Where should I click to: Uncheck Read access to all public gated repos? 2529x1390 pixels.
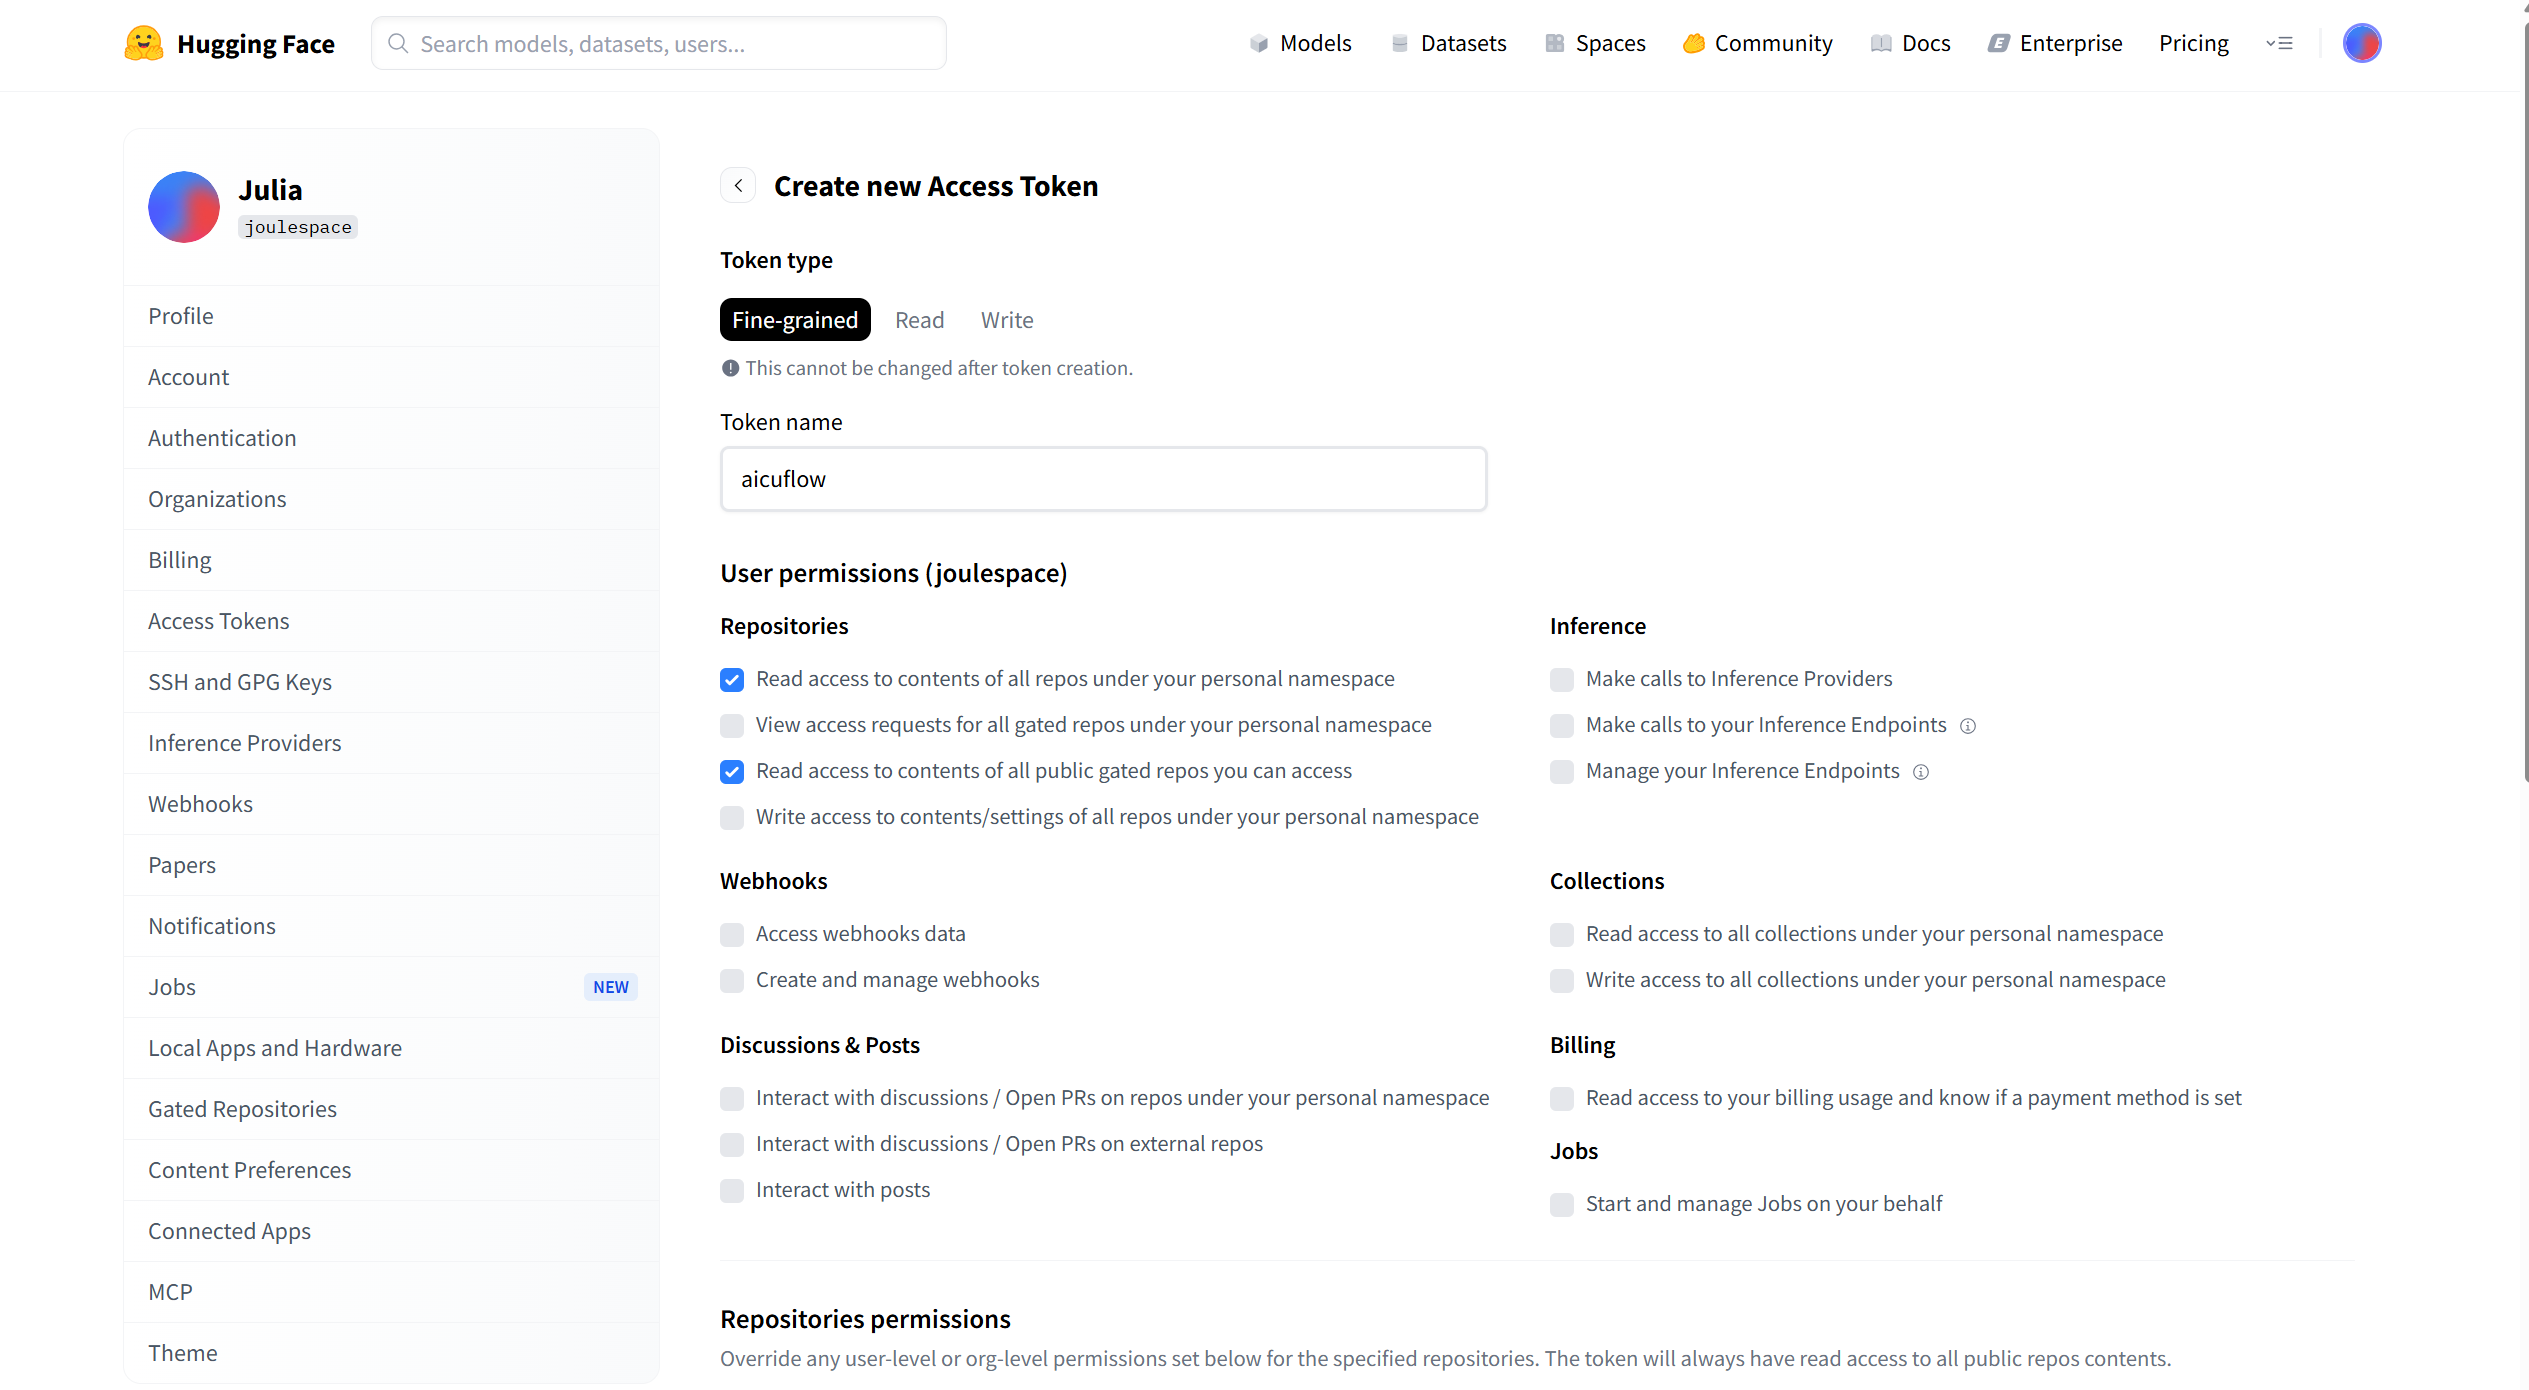point(732,772)
